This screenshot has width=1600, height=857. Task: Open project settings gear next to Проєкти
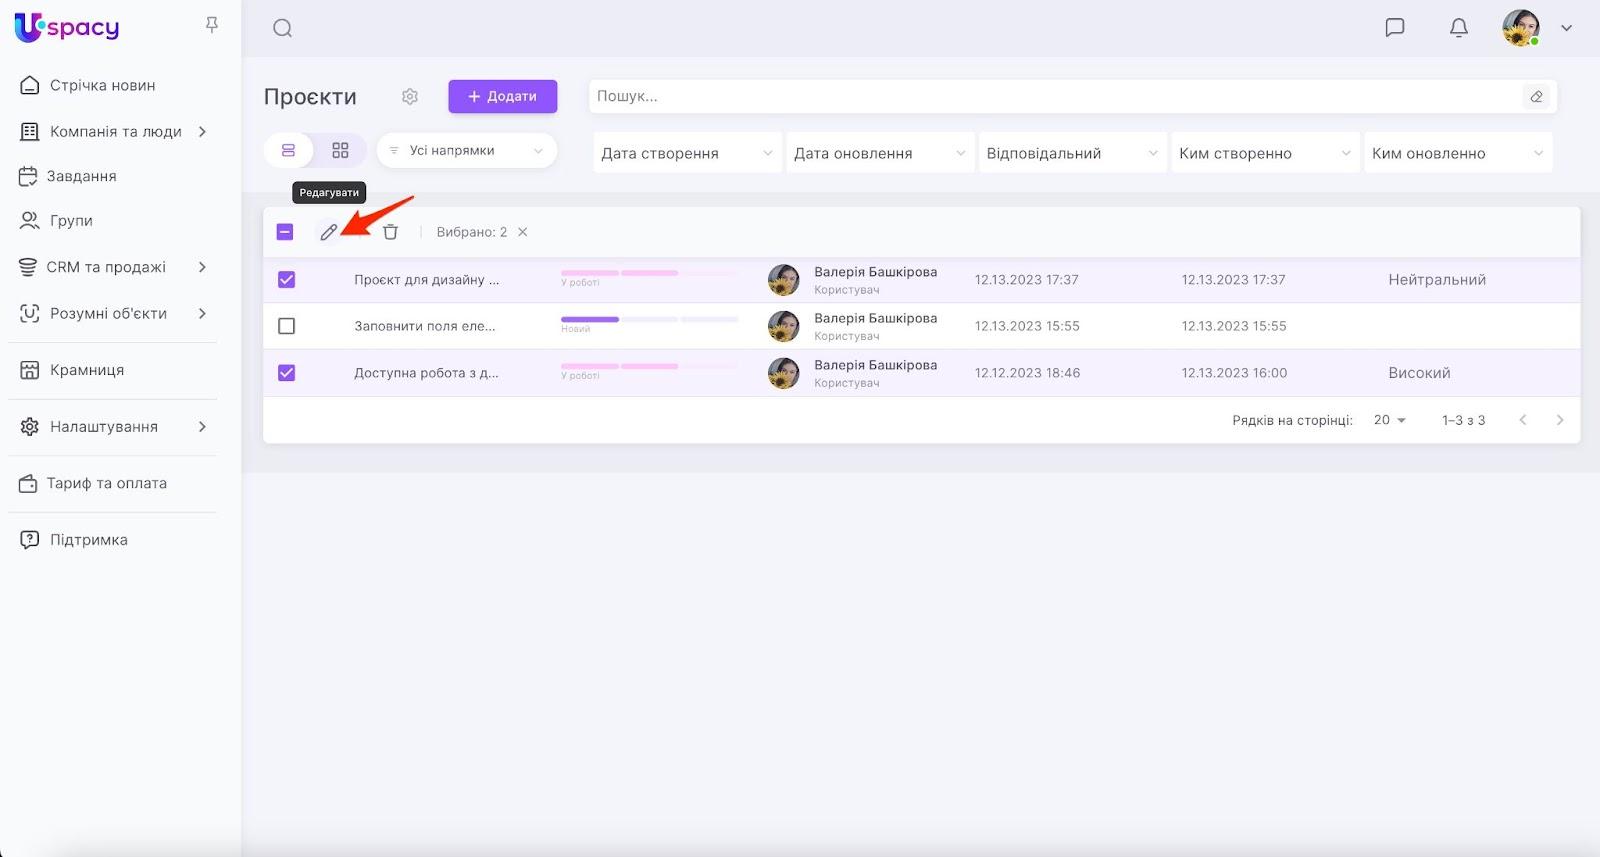coord(410,97)
